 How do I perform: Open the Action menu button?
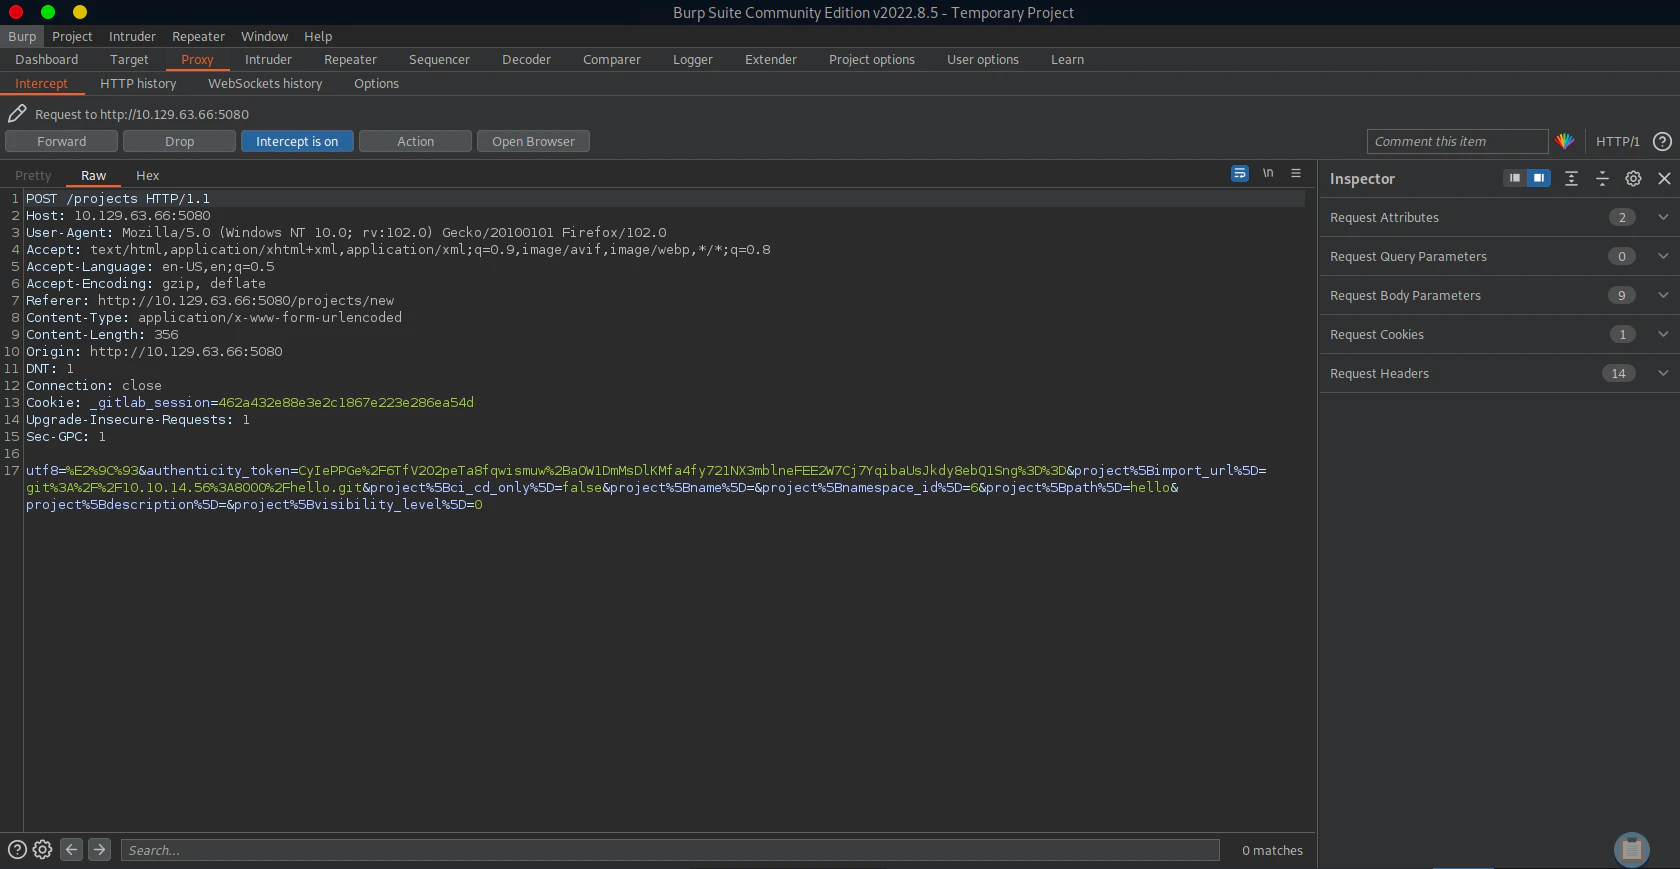[x=415, y=141]
